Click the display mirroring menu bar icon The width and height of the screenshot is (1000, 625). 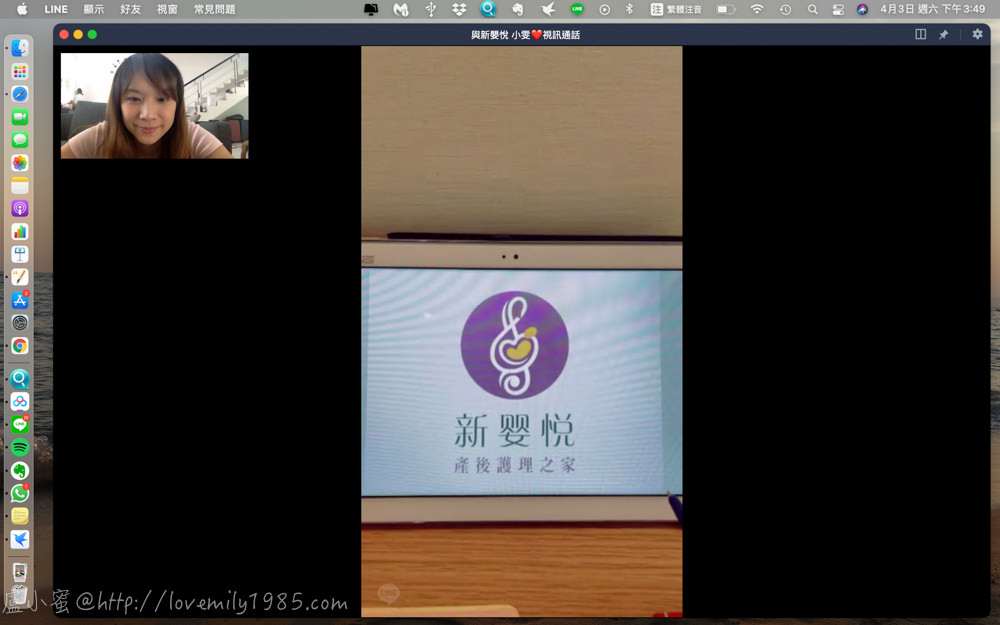371,9
